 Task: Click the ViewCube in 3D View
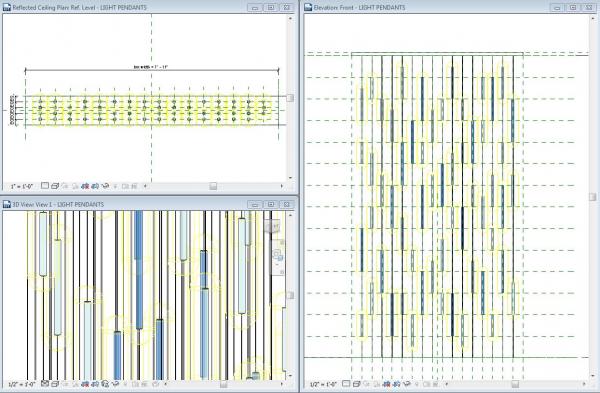click(272, 227)
